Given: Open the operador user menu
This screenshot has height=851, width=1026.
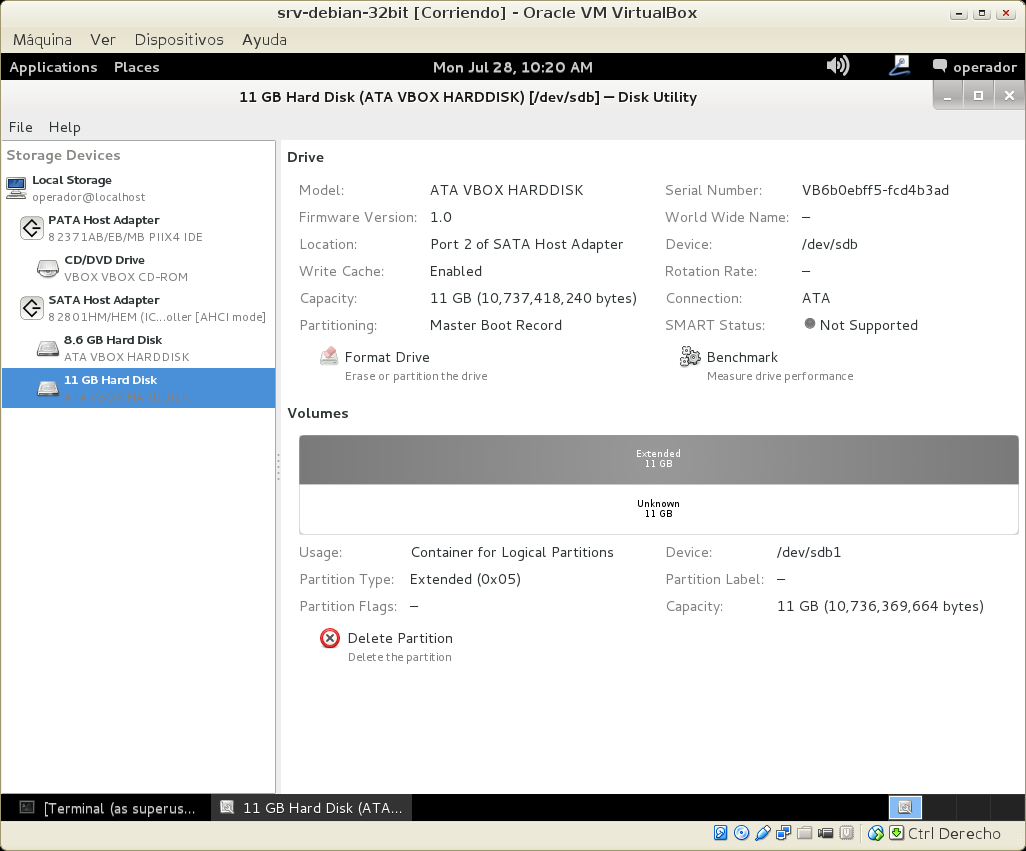Looking at the screenshot, I should click(974, 67).
